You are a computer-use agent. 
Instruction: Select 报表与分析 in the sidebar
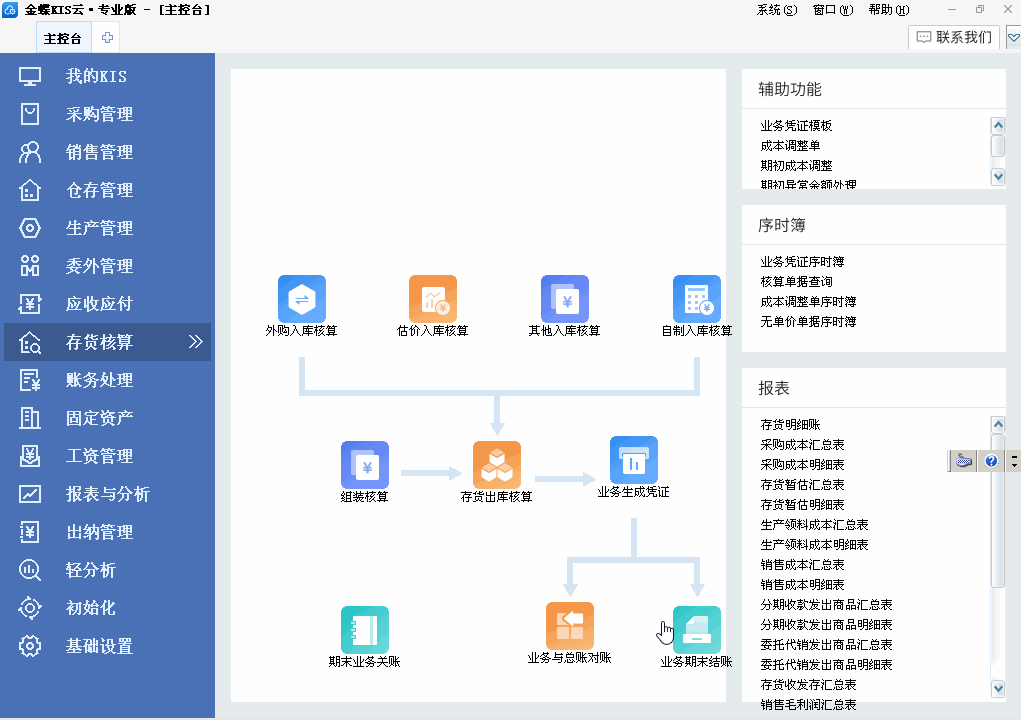[x=107, y=493]
